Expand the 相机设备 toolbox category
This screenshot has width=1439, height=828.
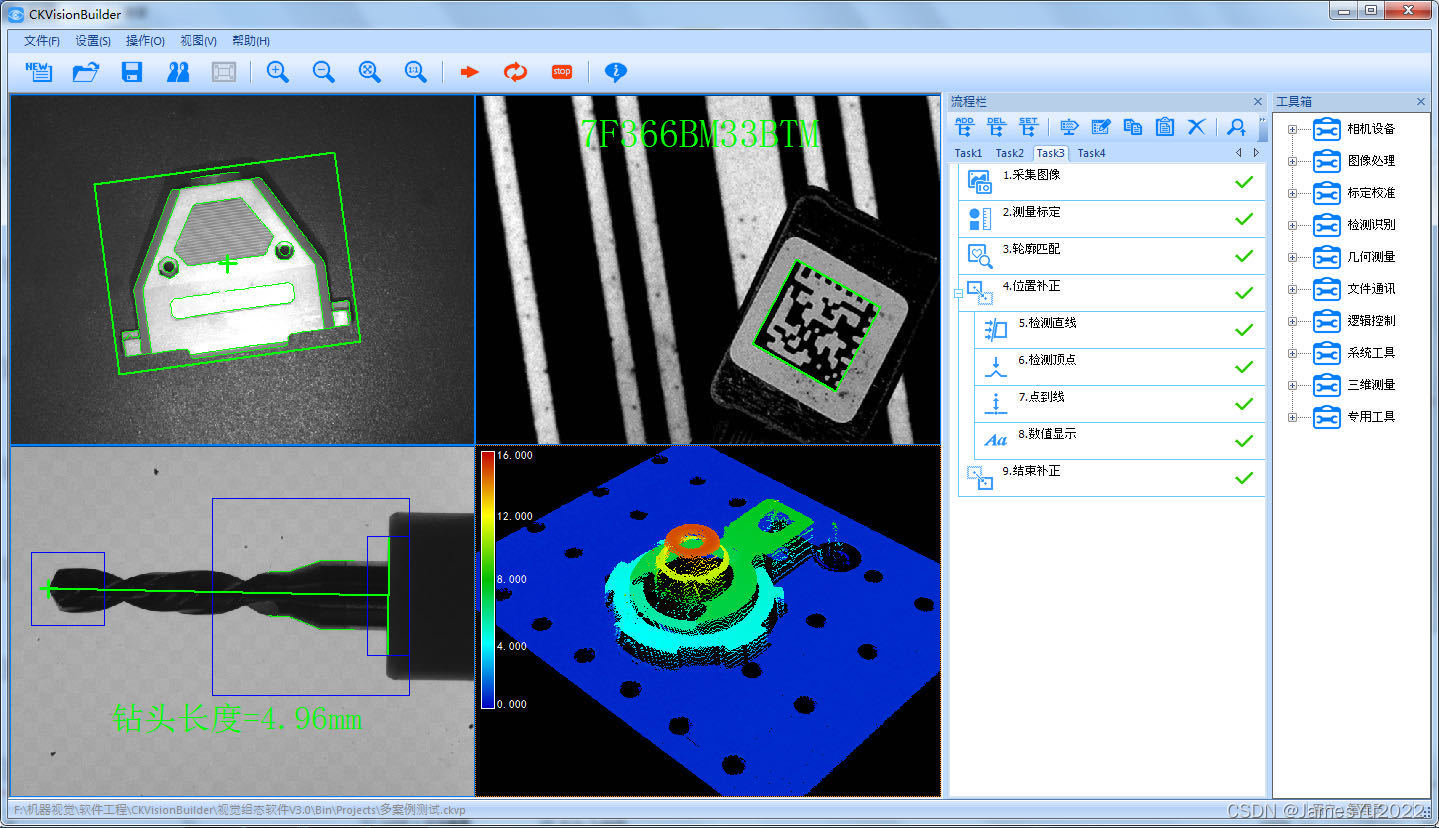pyautogui.click(x=1292, y=129)
